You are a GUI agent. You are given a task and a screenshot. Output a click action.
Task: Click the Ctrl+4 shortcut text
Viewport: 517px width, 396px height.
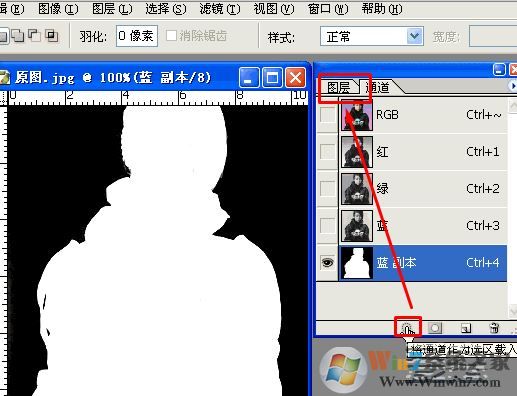(483, 263)
